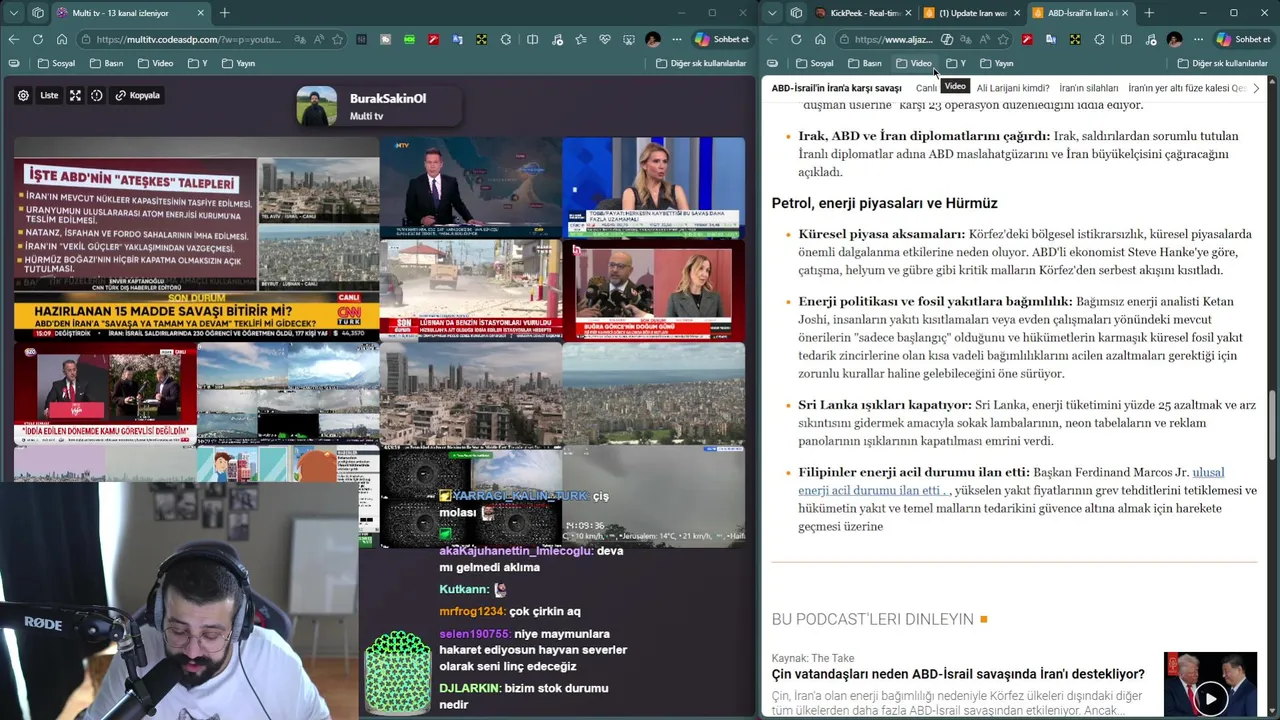This screenshot has height=720, width=1280.
Task: Open Çin vatandaşları podcast headline
Action: click(958, 674)
